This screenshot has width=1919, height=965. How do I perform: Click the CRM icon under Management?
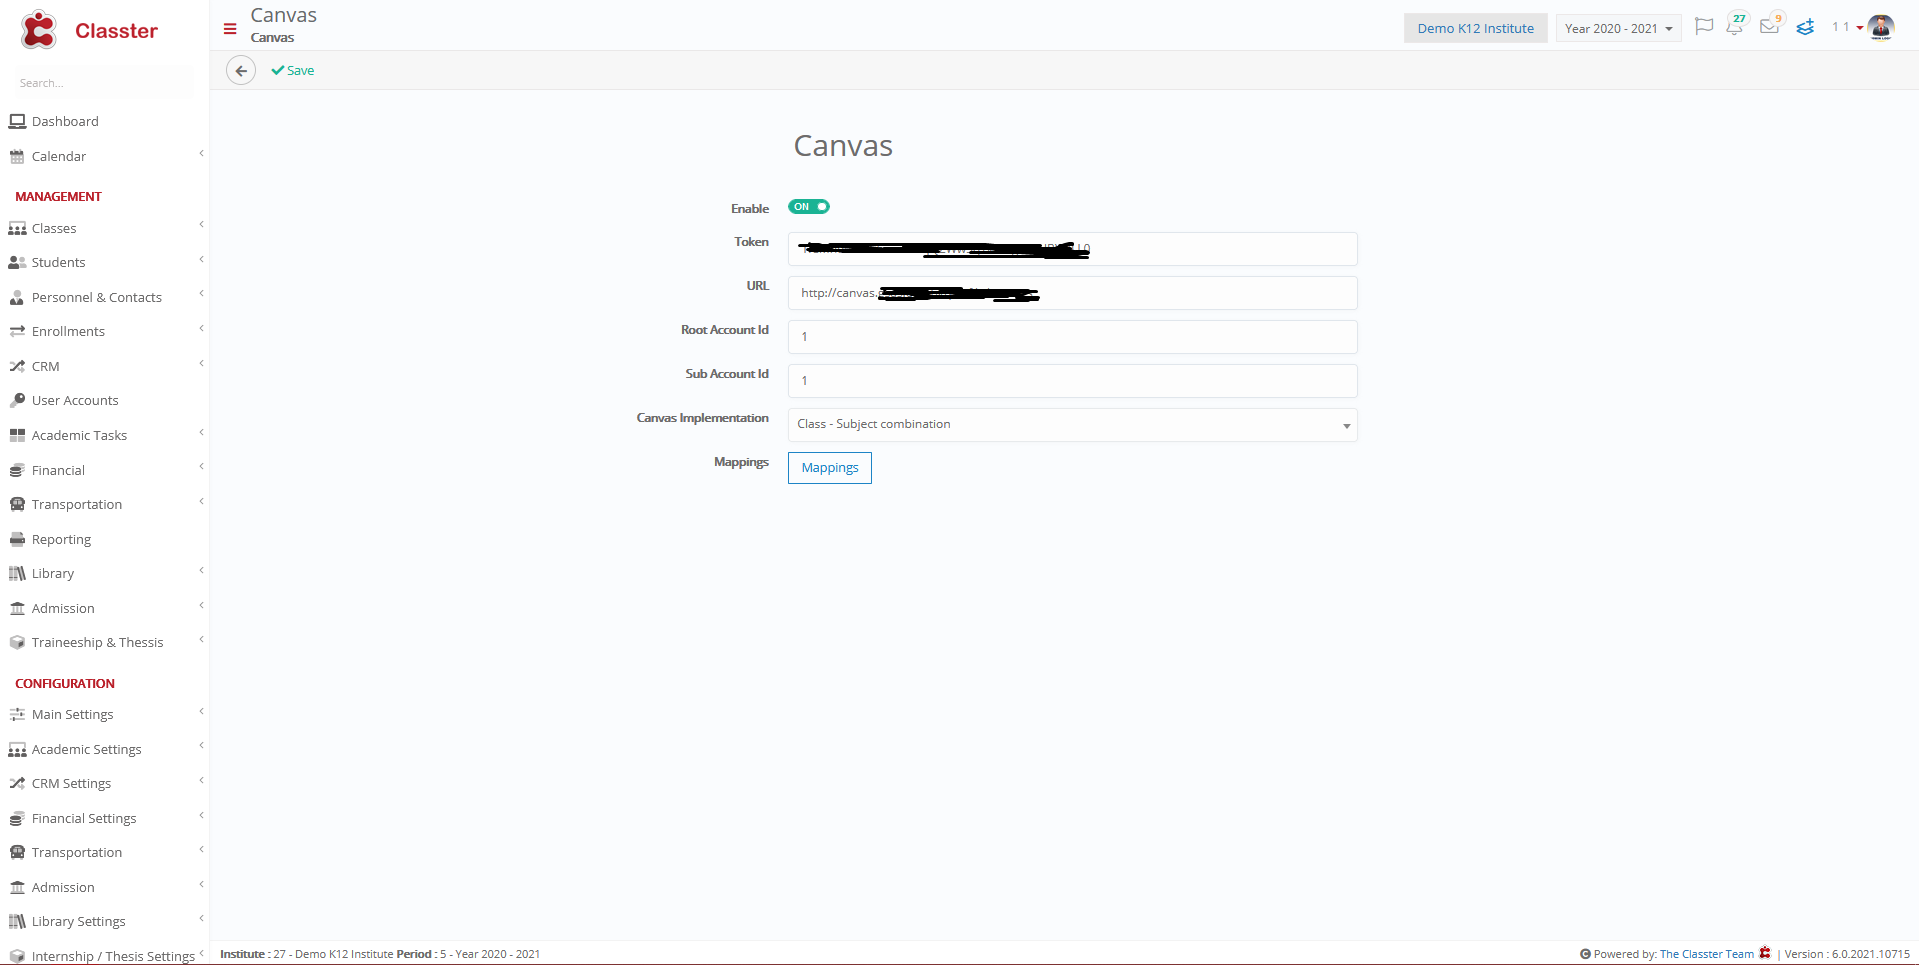pos(17,366)
